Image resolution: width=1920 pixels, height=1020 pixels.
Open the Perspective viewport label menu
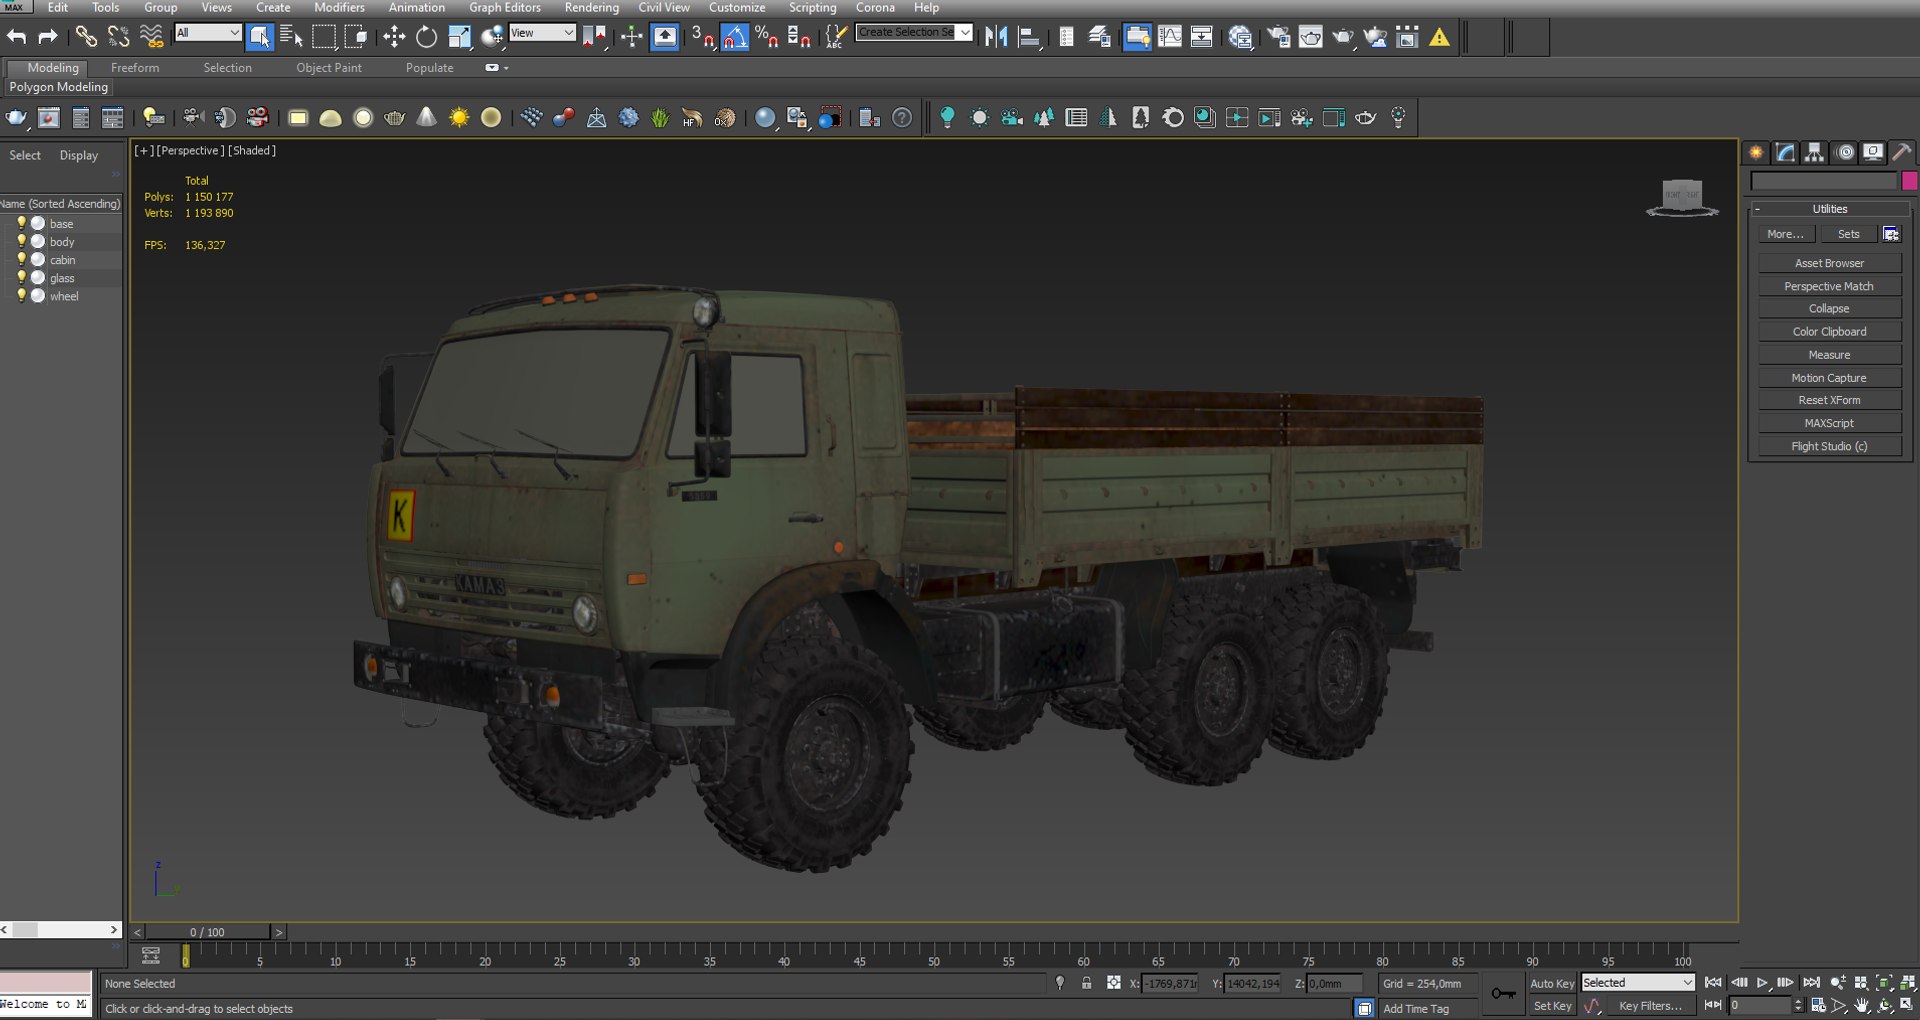[190, 150]
